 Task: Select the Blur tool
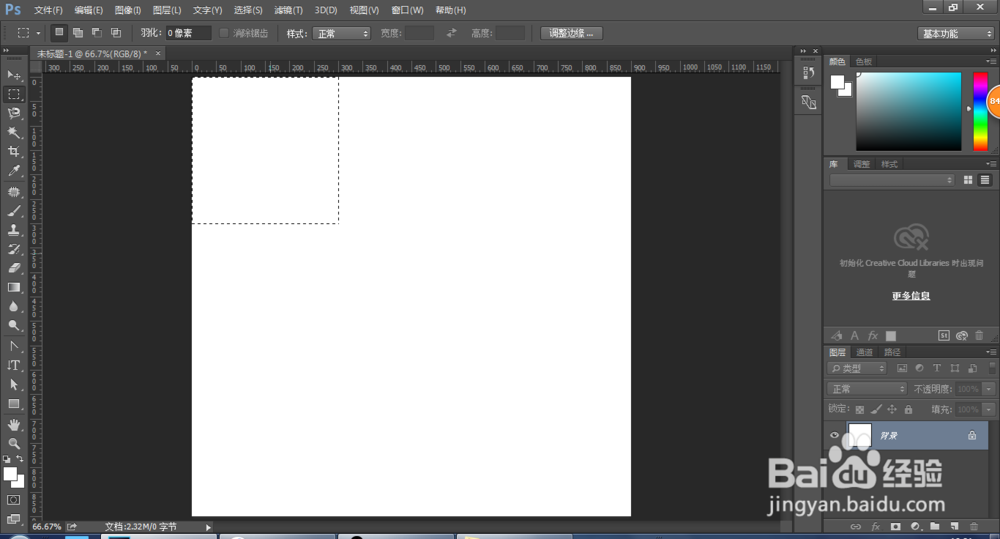pyautogui.click(x=14, y=307)
